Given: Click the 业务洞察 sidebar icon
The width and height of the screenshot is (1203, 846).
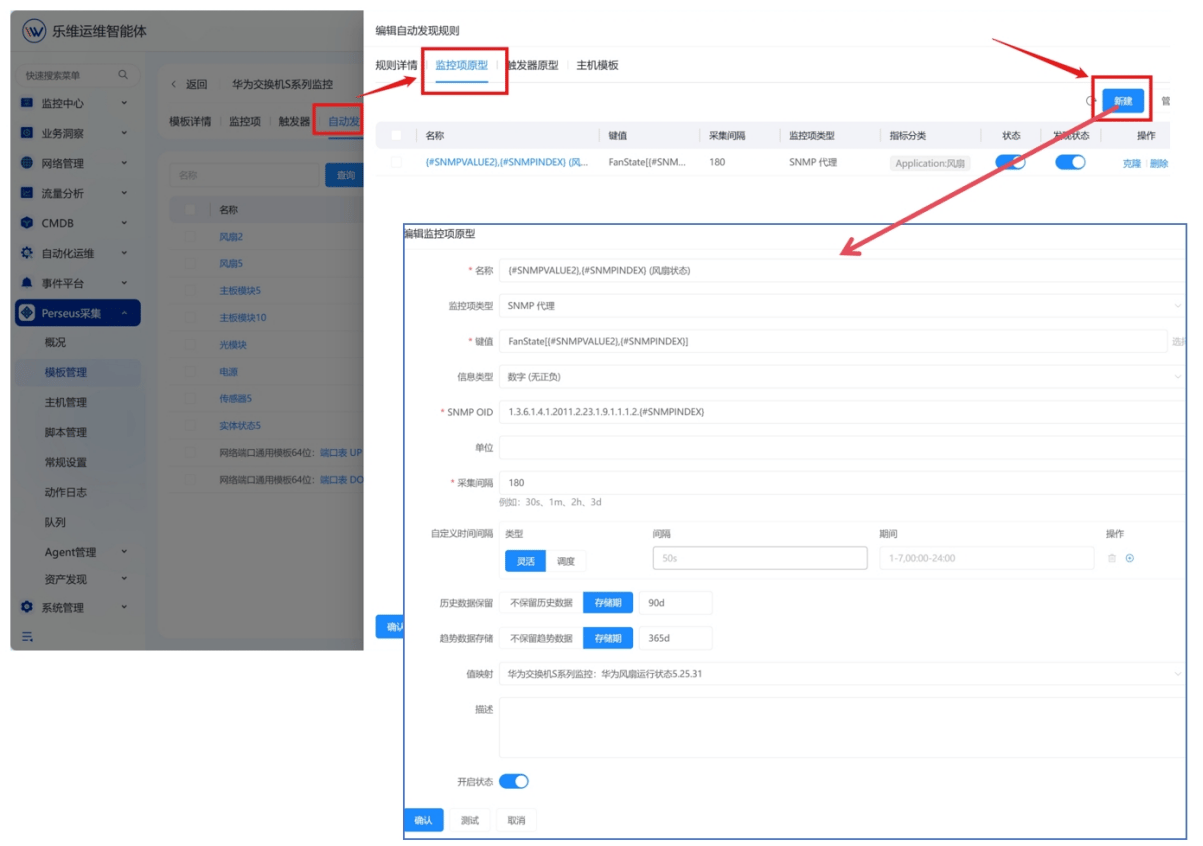Looking at the screenshot, I should (27, 133).
